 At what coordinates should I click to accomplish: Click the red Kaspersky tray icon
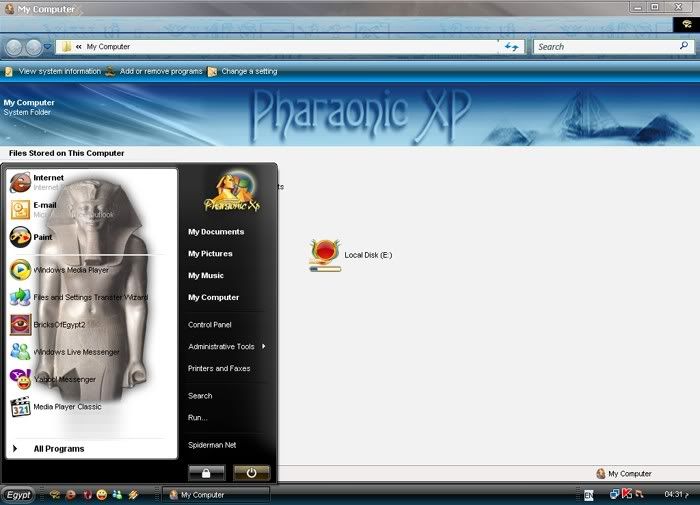click(x=627, y=494)
